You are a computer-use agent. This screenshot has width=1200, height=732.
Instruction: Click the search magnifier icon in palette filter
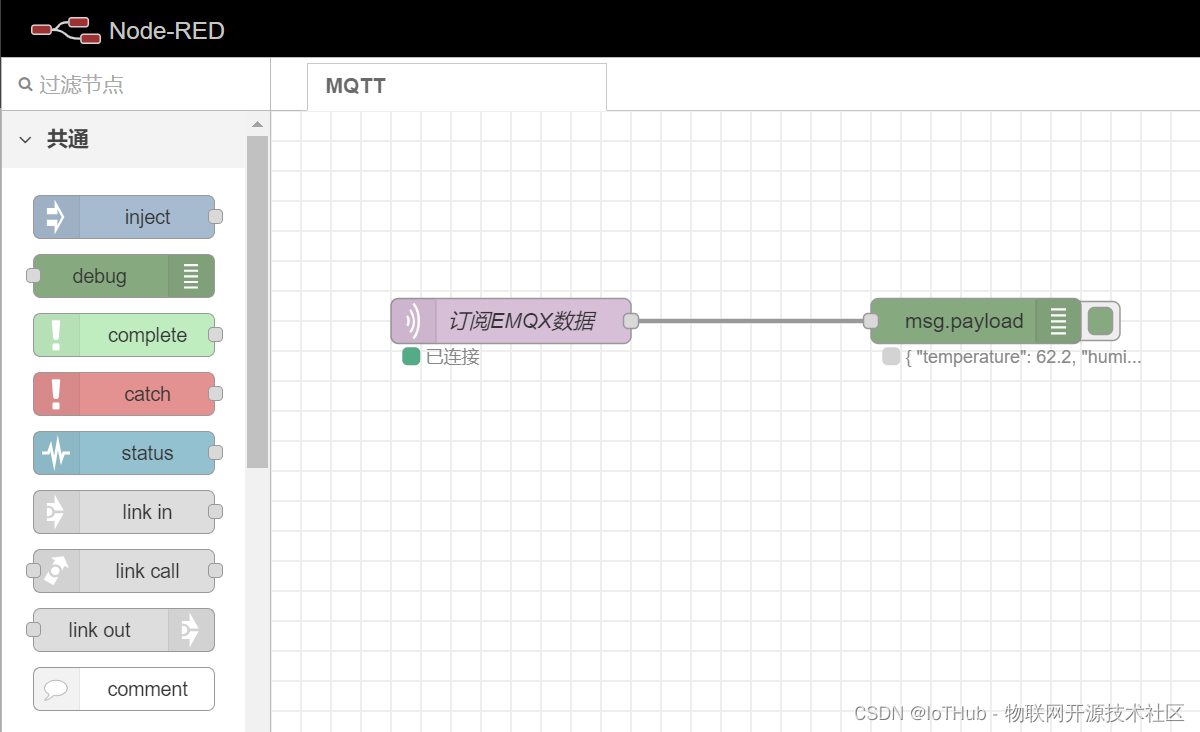(x=26, y=84)
